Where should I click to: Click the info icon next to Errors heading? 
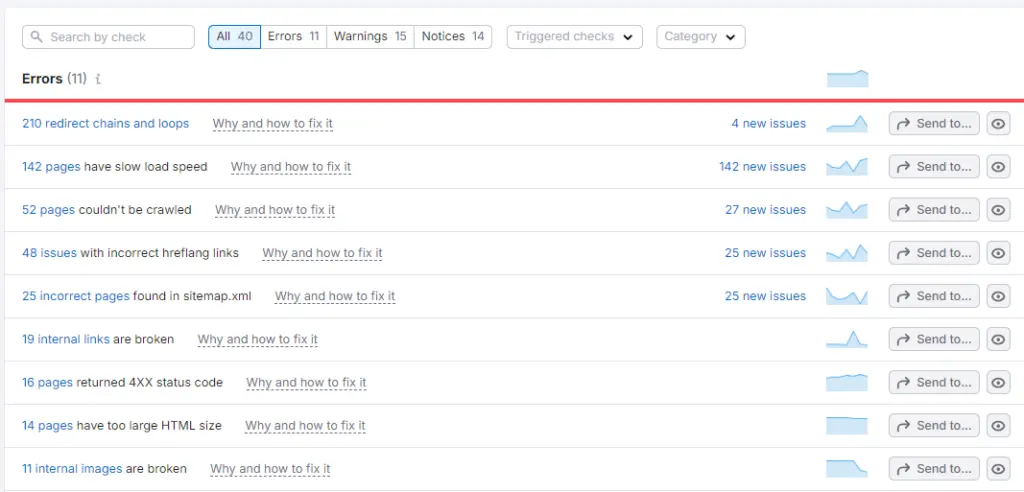click(98, 79)
